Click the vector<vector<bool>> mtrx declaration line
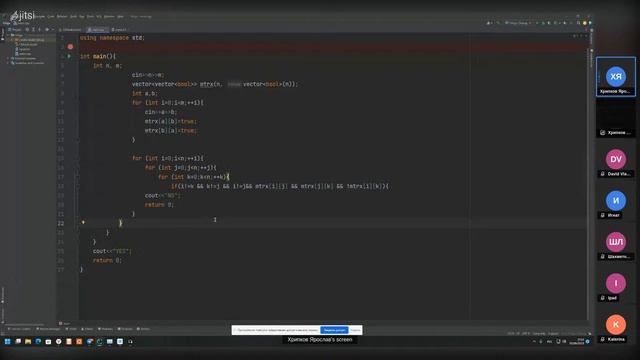 pyautogui.click(x=215, y=84)
